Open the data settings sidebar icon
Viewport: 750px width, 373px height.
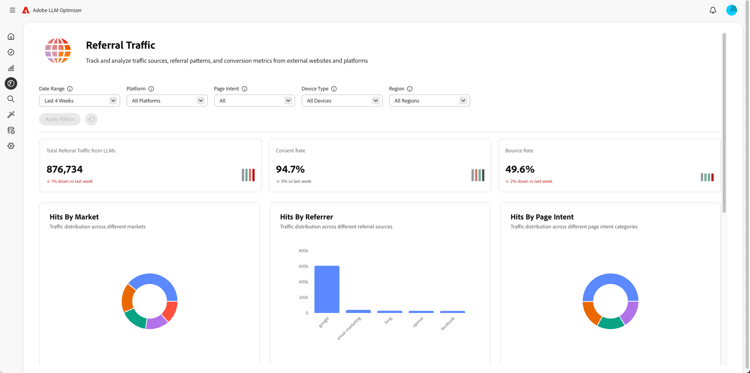pos(11,130)
